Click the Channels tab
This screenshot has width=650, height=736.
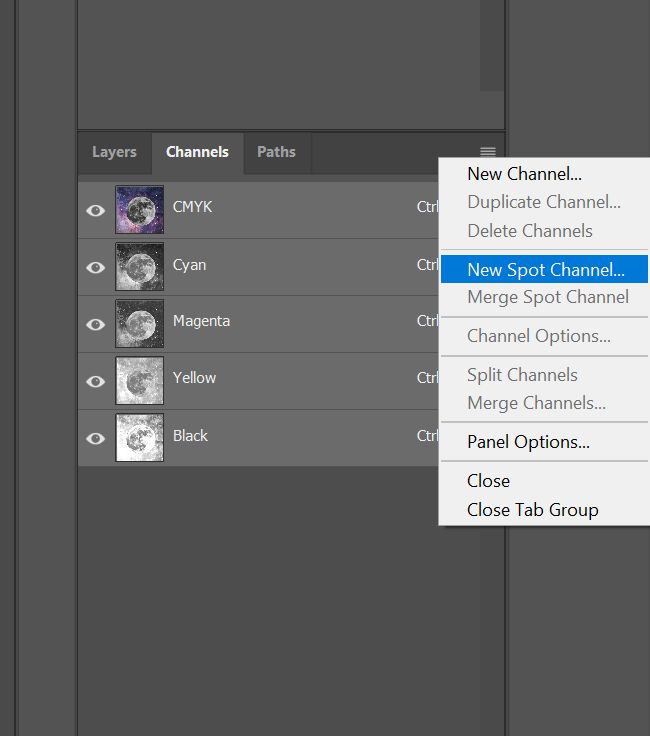click(x=197, y=152)
